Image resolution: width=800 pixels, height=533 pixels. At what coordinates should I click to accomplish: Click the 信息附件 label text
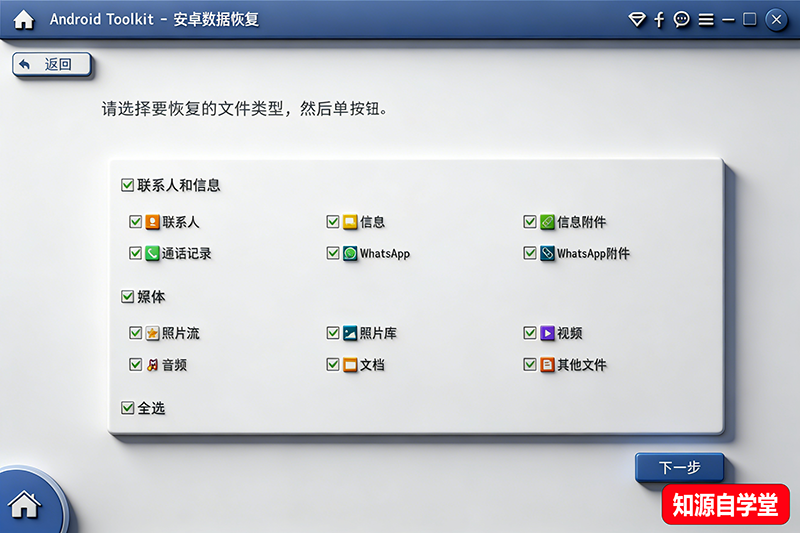[x=581, y=222]
